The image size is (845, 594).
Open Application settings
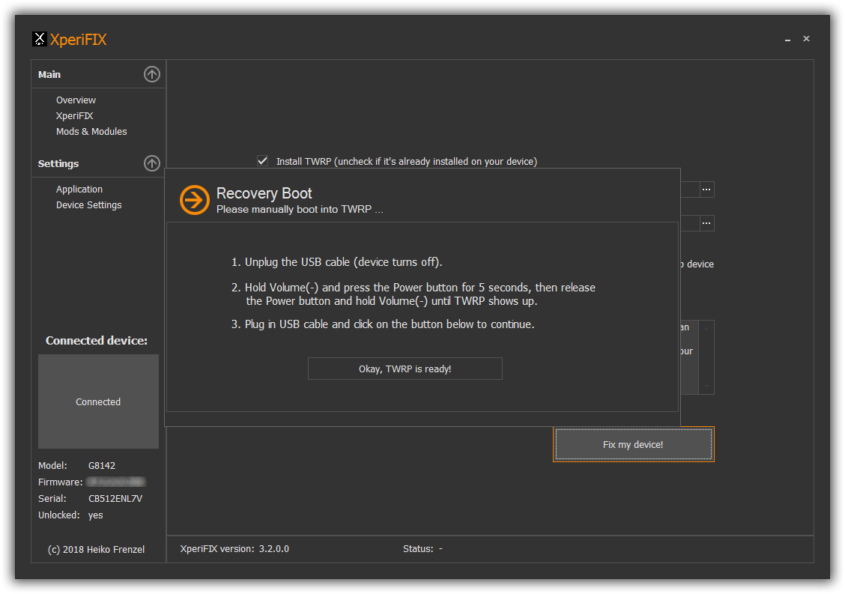(x=79, y=189)
